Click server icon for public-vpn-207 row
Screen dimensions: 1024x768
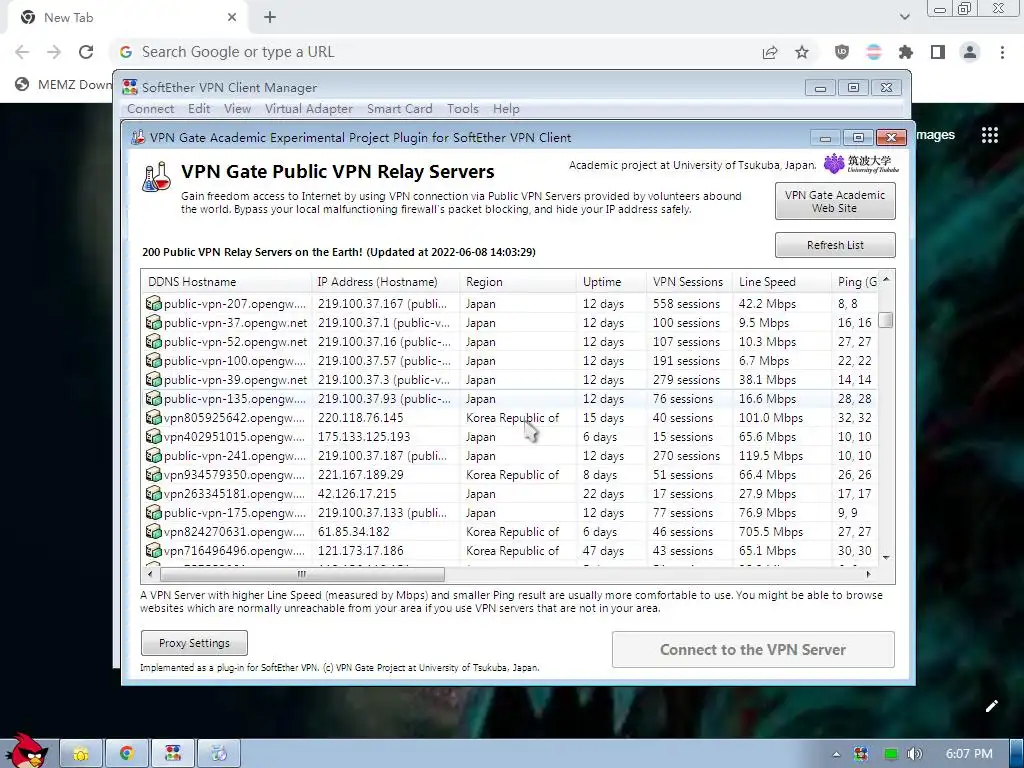pyautogui.click(x=153, y=304)
